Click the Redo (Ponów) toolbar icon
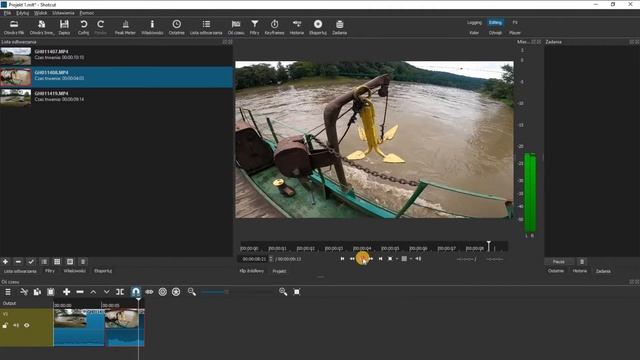 (x=100, y=24)
